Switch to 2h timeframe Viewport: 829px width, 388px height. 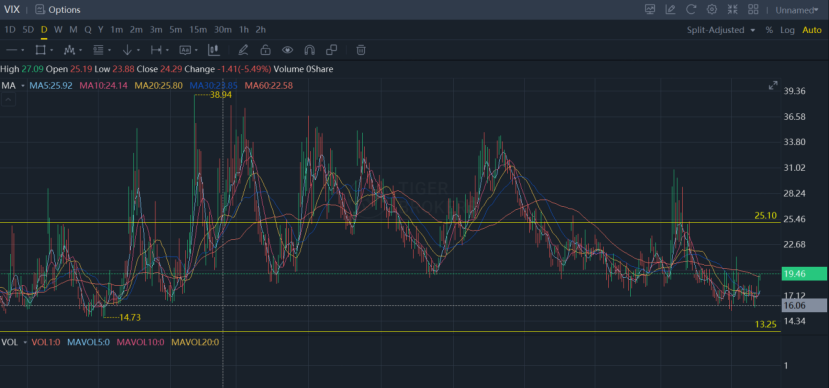point(261,30)
